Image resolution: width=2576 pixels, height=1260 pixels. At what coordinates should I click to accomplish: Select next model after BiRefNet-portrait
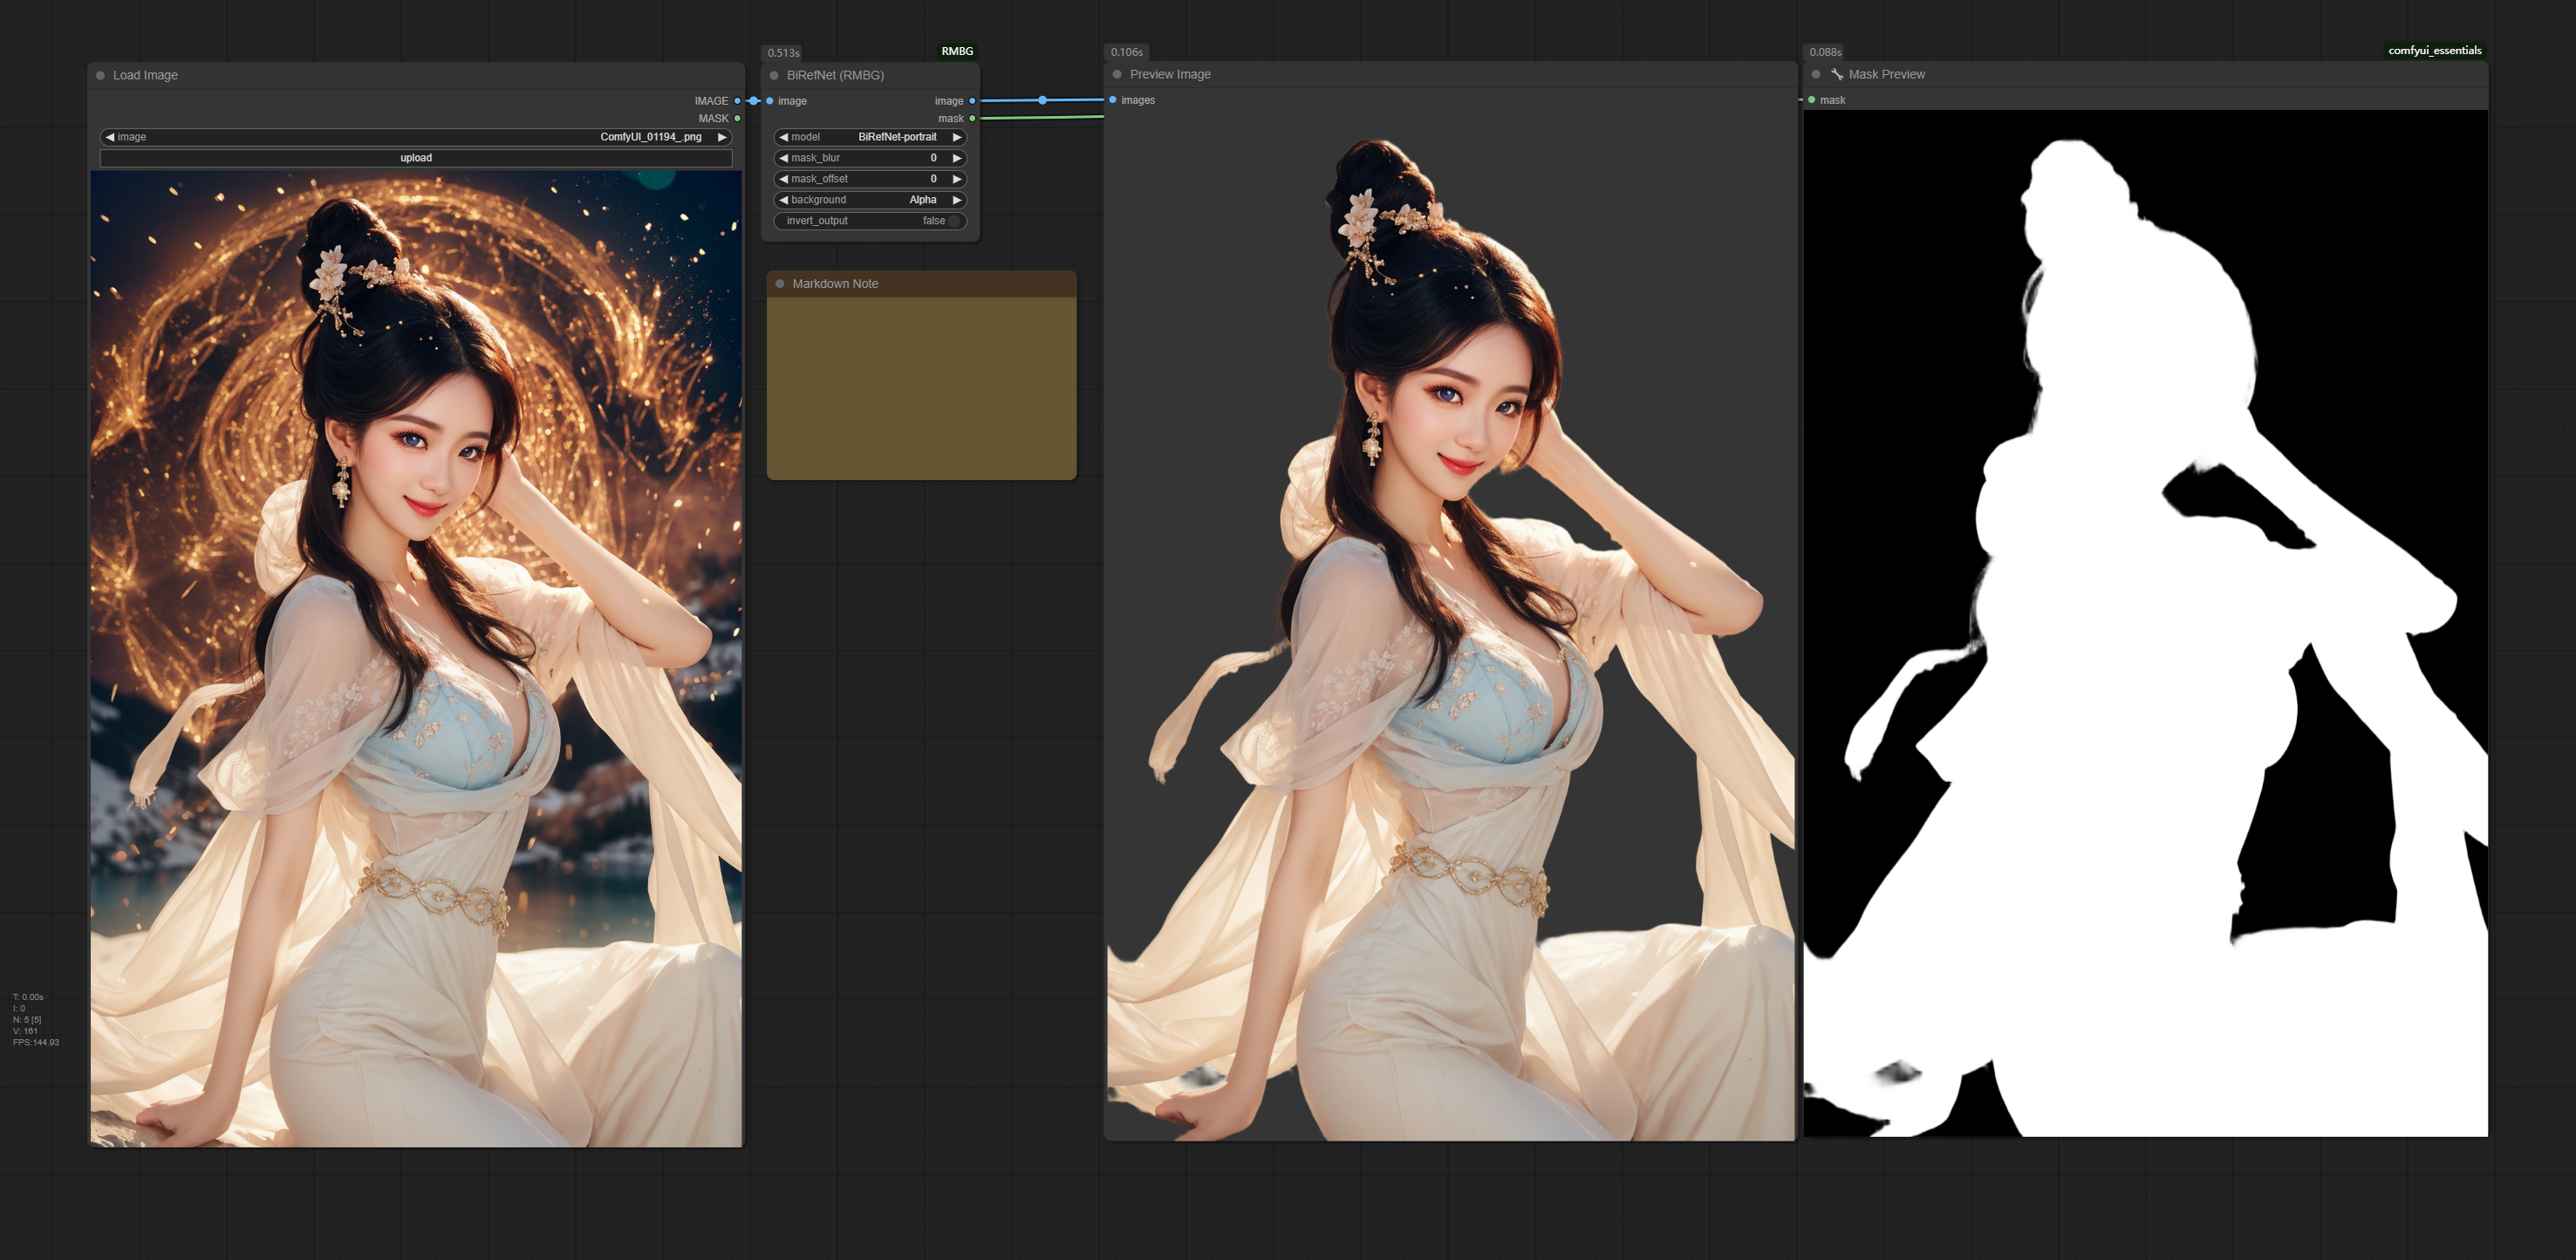pyautogui.click(x=957, y=137)
